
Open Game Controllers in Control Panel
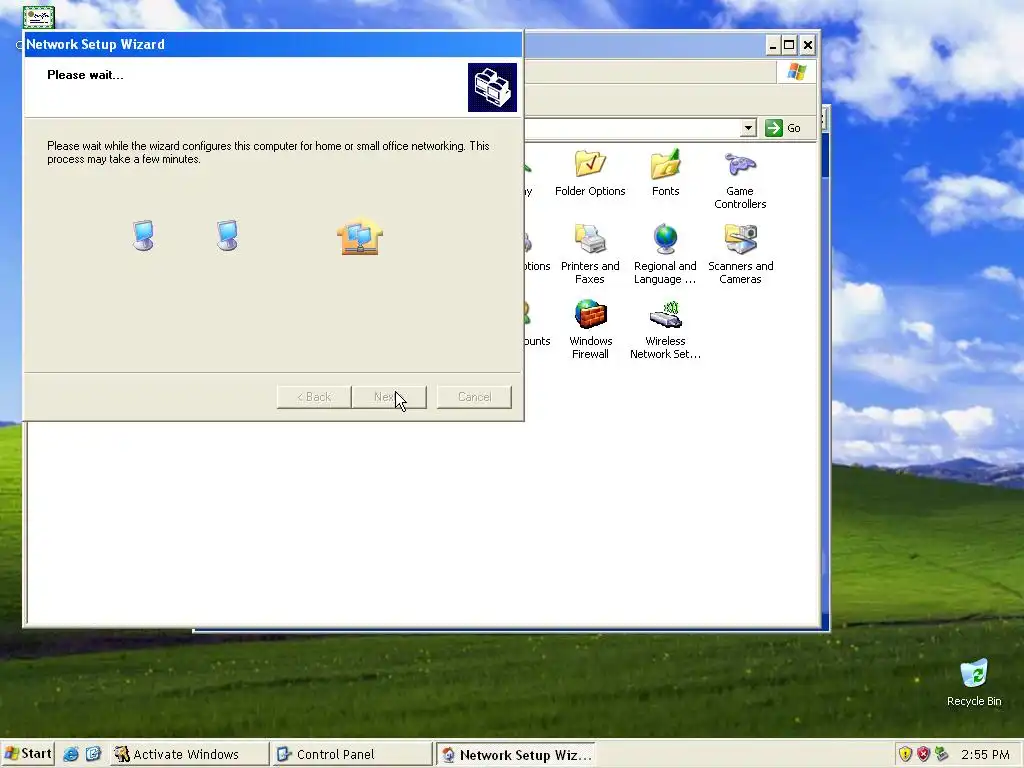pos(740,180)
